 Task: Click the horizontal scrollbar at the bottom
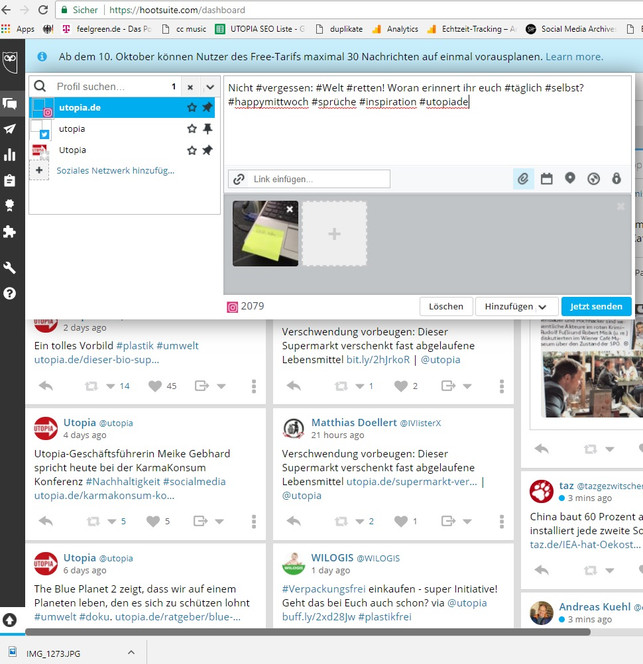(x=308, y=632)
